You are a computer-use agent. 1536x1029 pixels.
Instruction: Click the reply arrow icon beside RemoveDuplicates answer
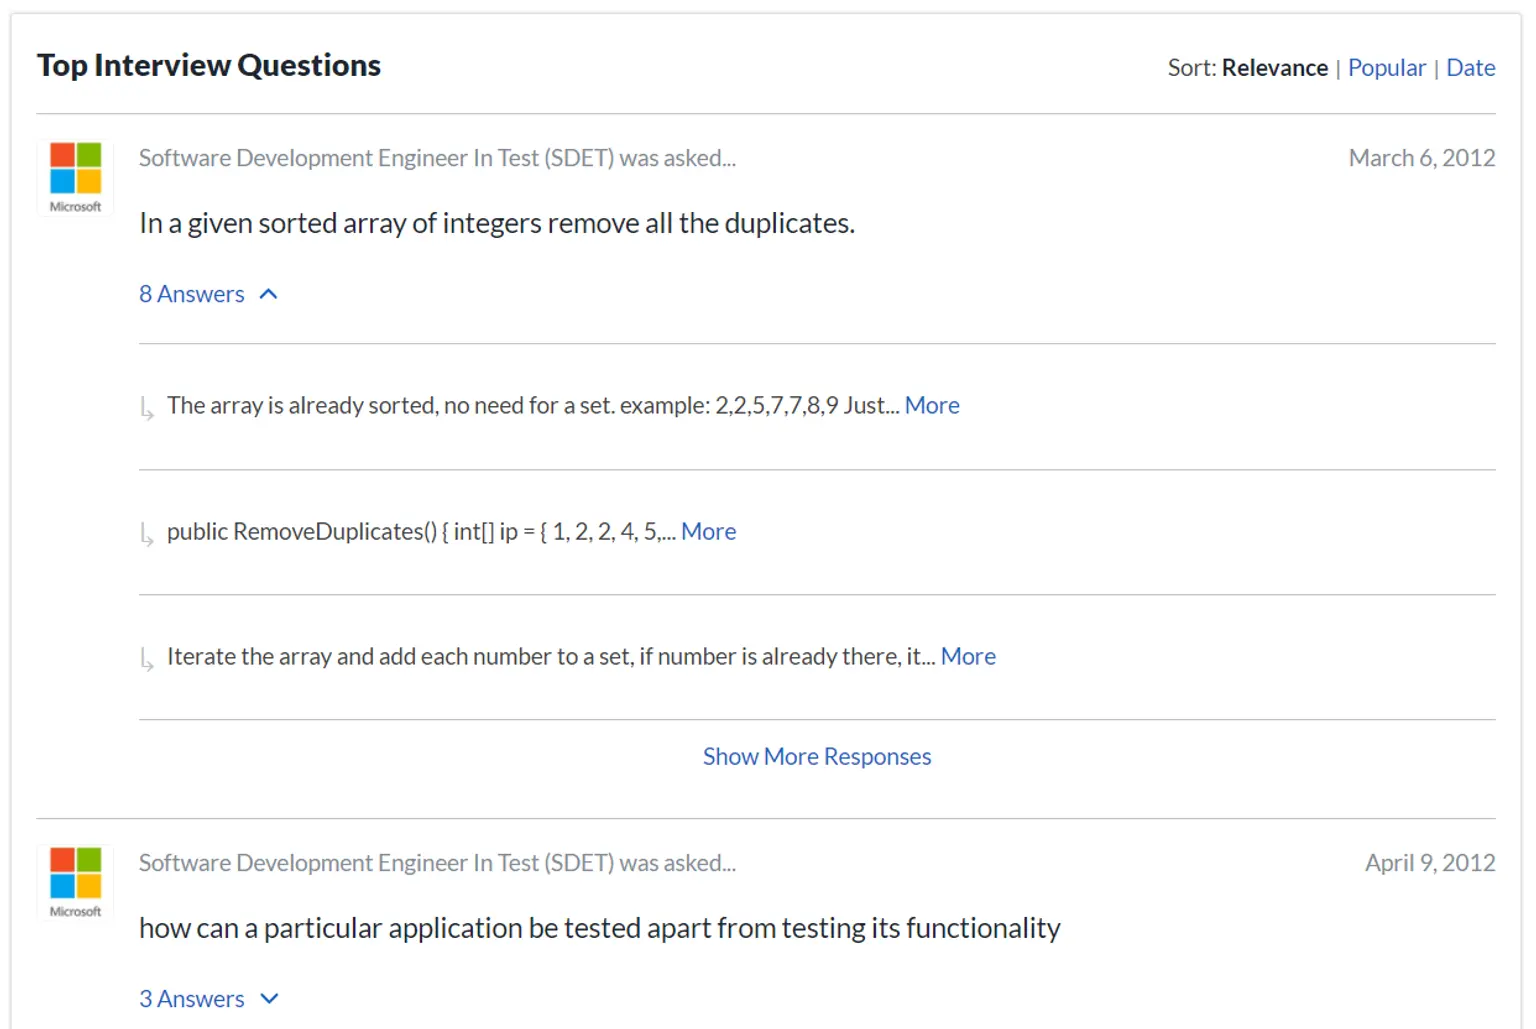[x=147, y=534]
